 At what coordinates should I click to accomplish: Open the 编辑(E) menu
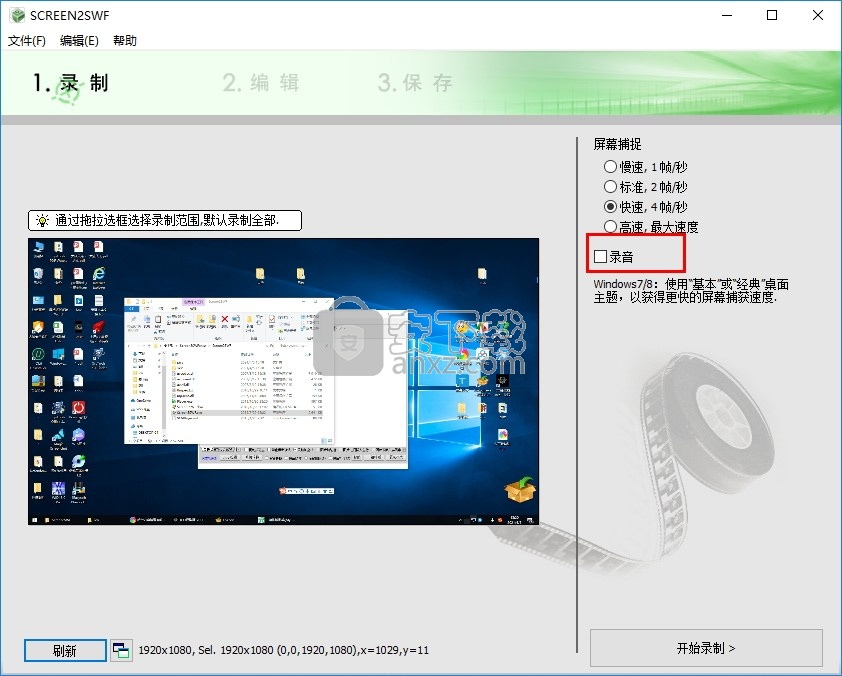click(79, 41)
